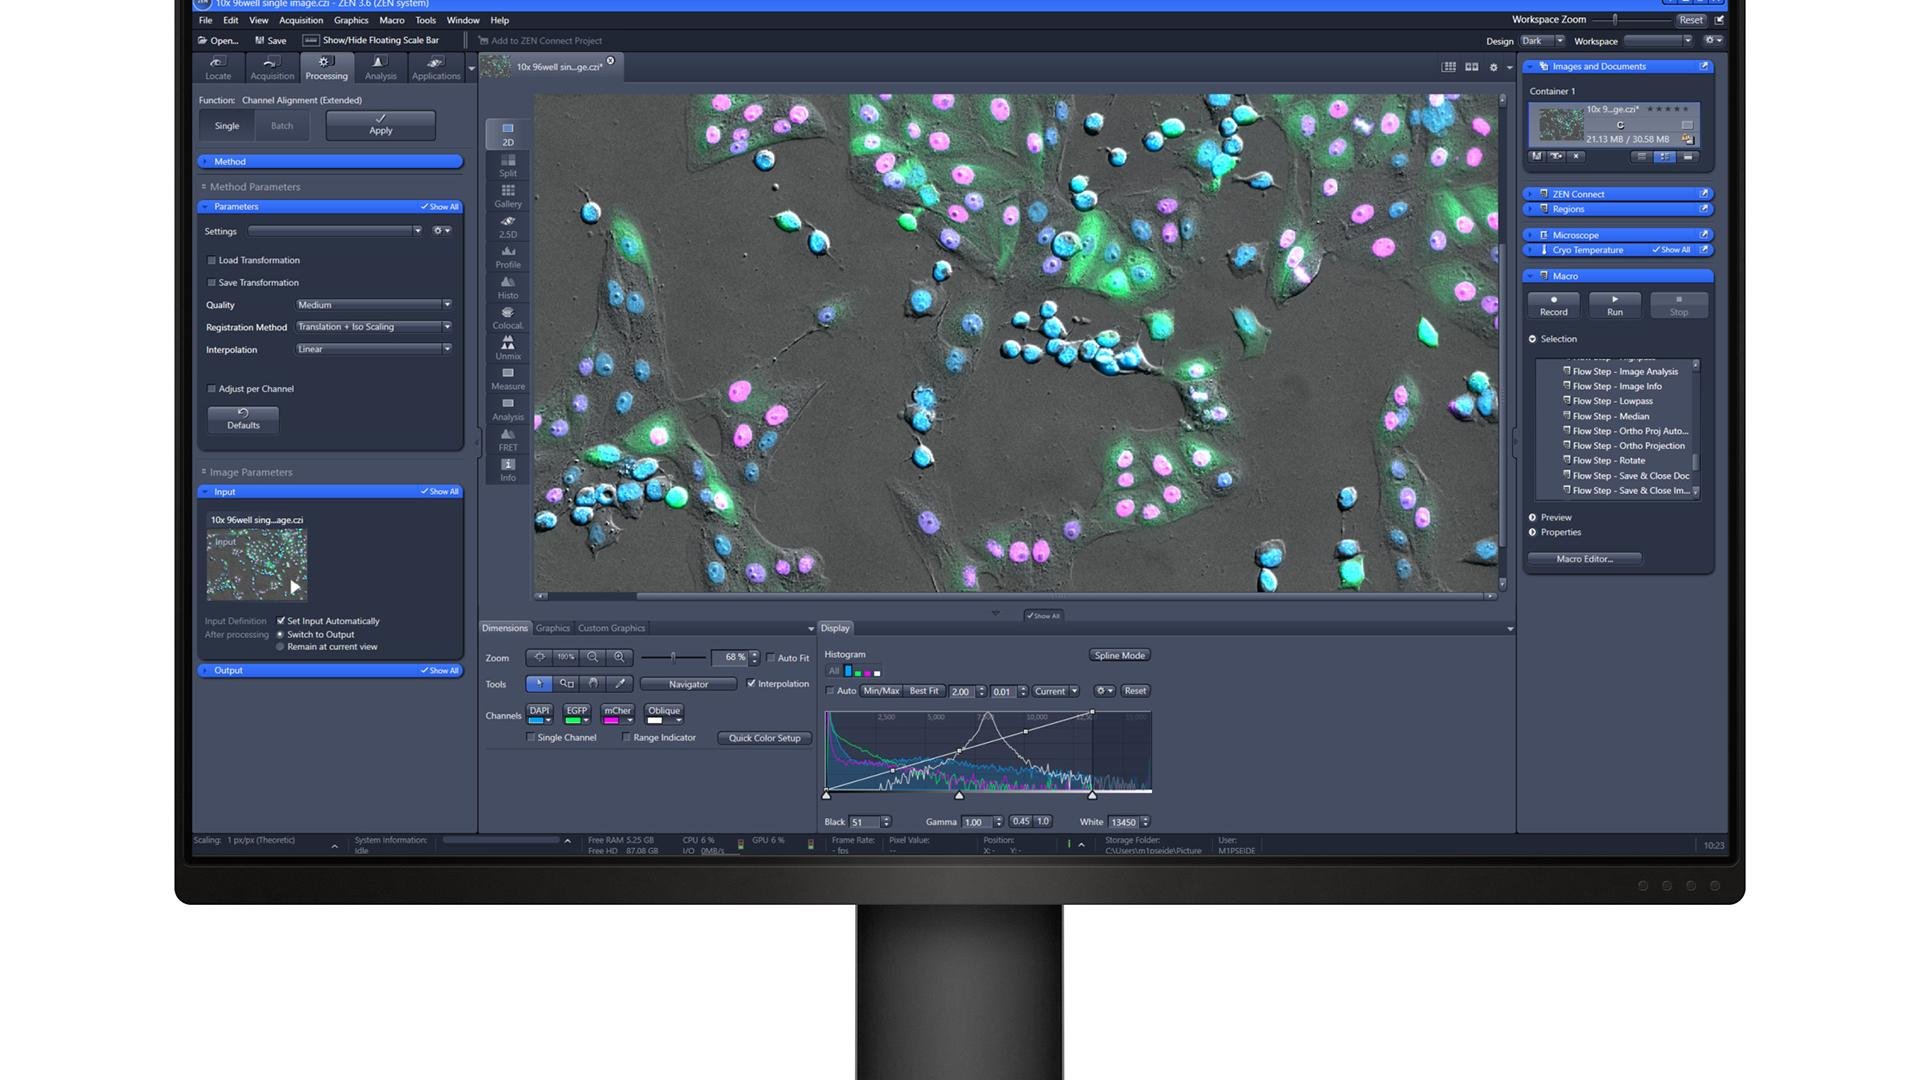Switch to the Split view icon
The image size is (1920, 1080).
pyautogui.click(x=508, y=165)
